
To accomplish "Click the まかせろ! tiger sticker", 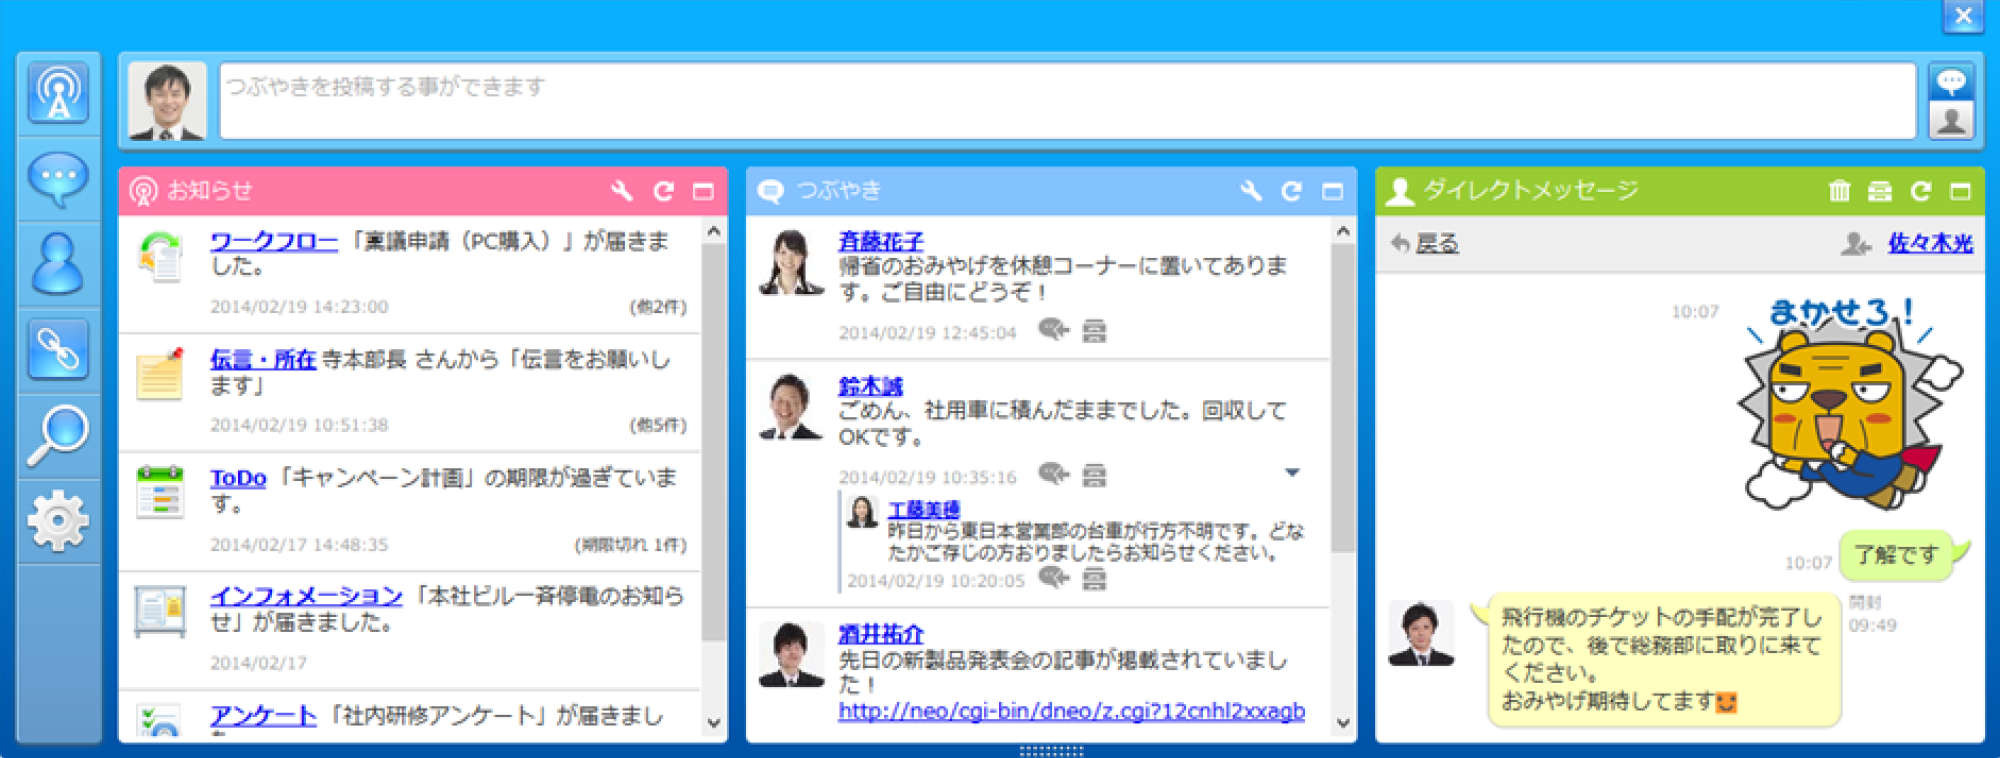I will [x=1850, y=405].
